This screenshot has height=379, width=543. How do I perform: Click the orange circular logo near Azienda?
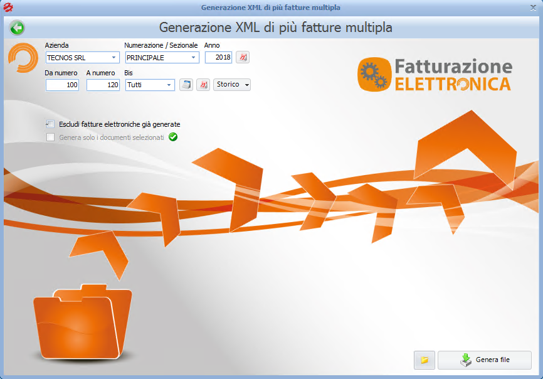click(x=23, y=58)
